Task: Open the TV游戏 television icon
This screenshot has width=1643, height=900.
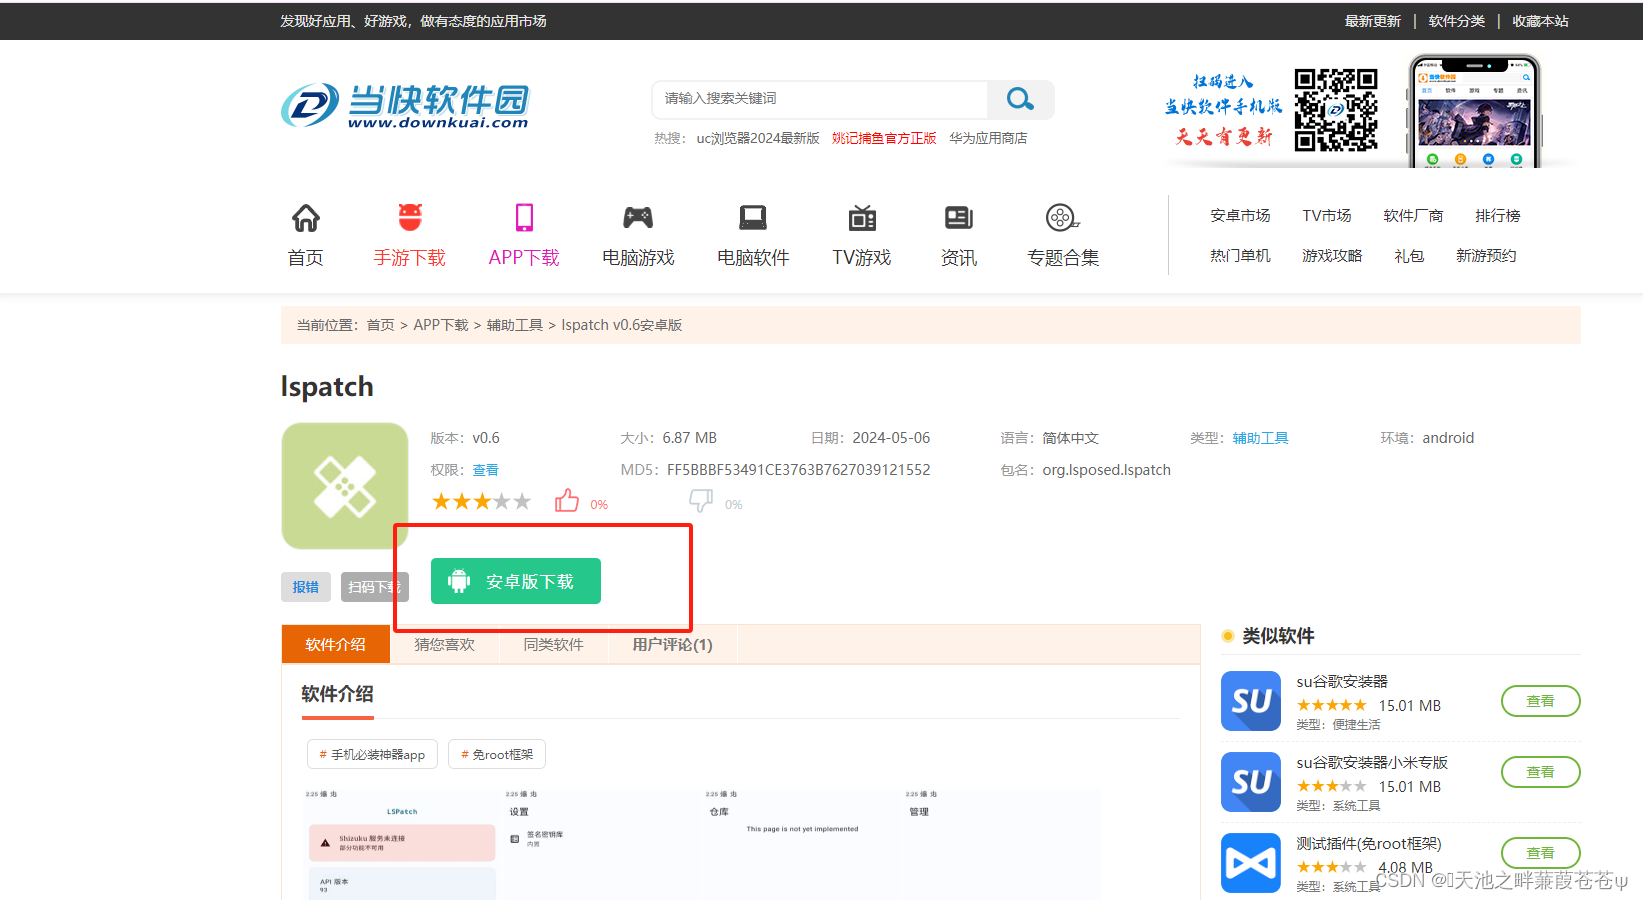Action: (862, 218)
